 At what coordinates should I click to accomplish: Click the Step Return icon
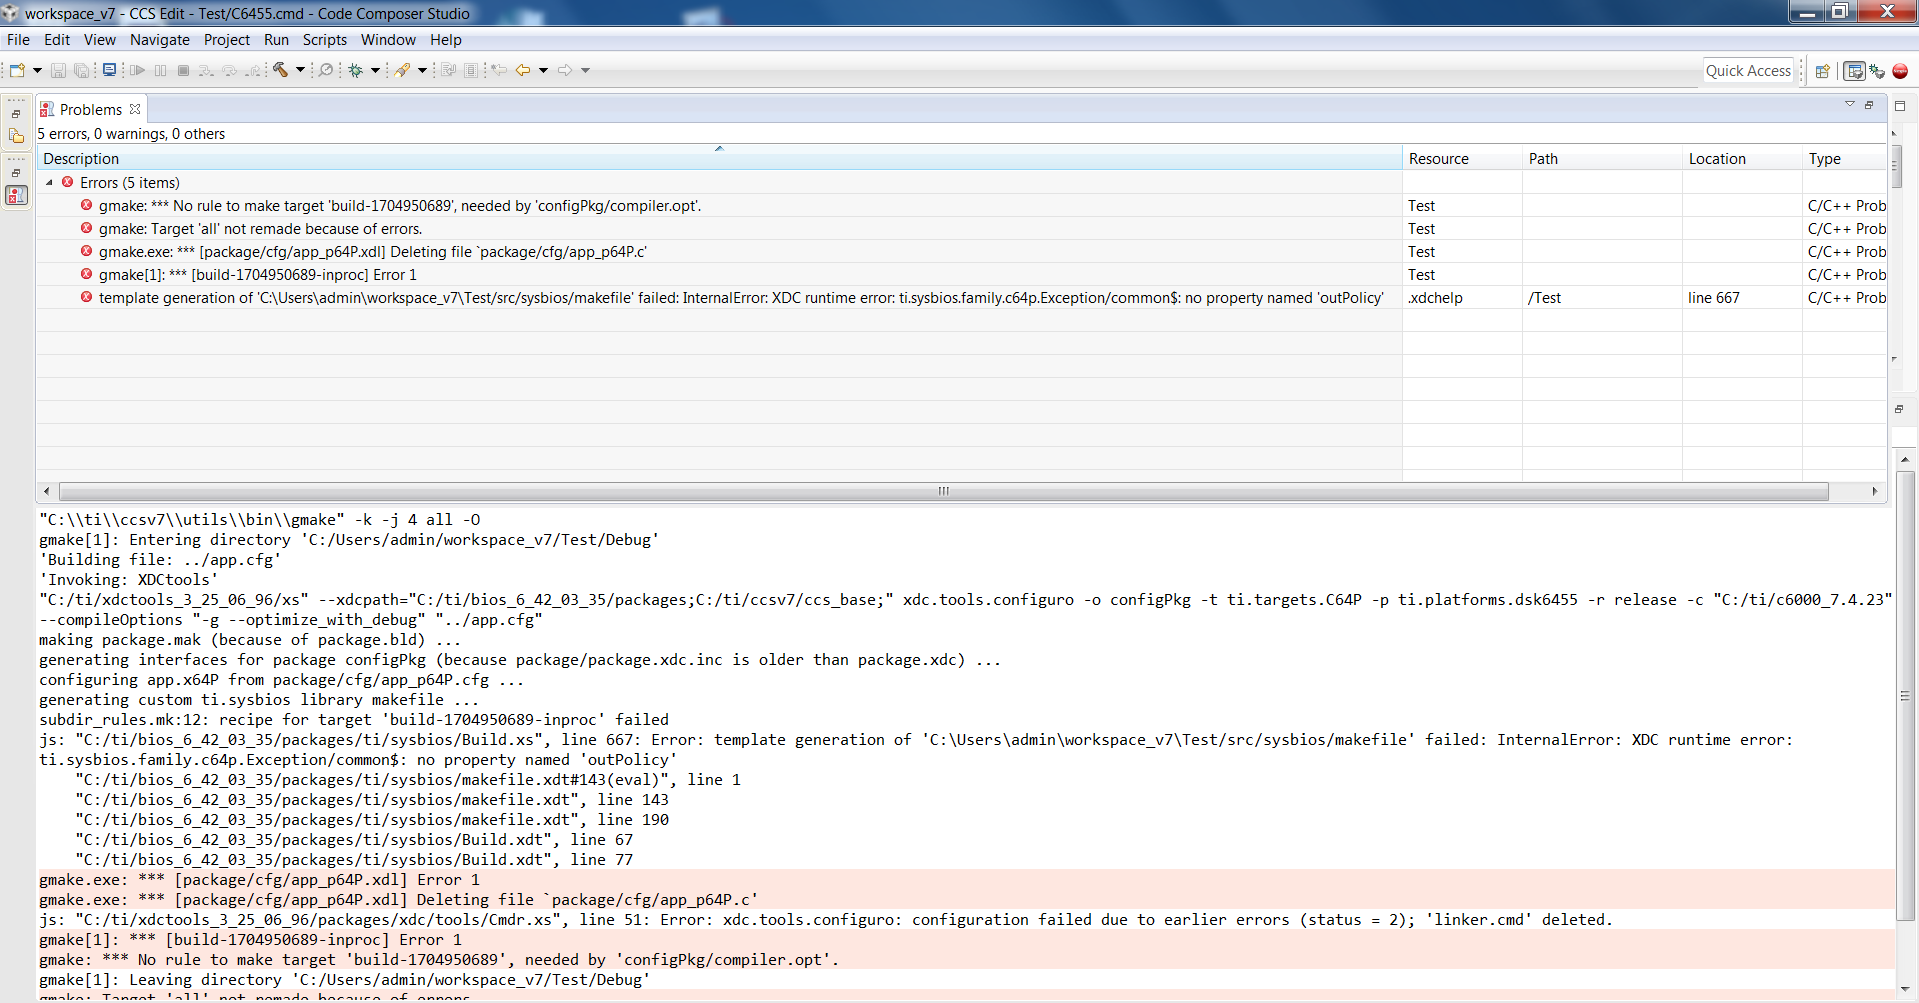pos(254,70)
